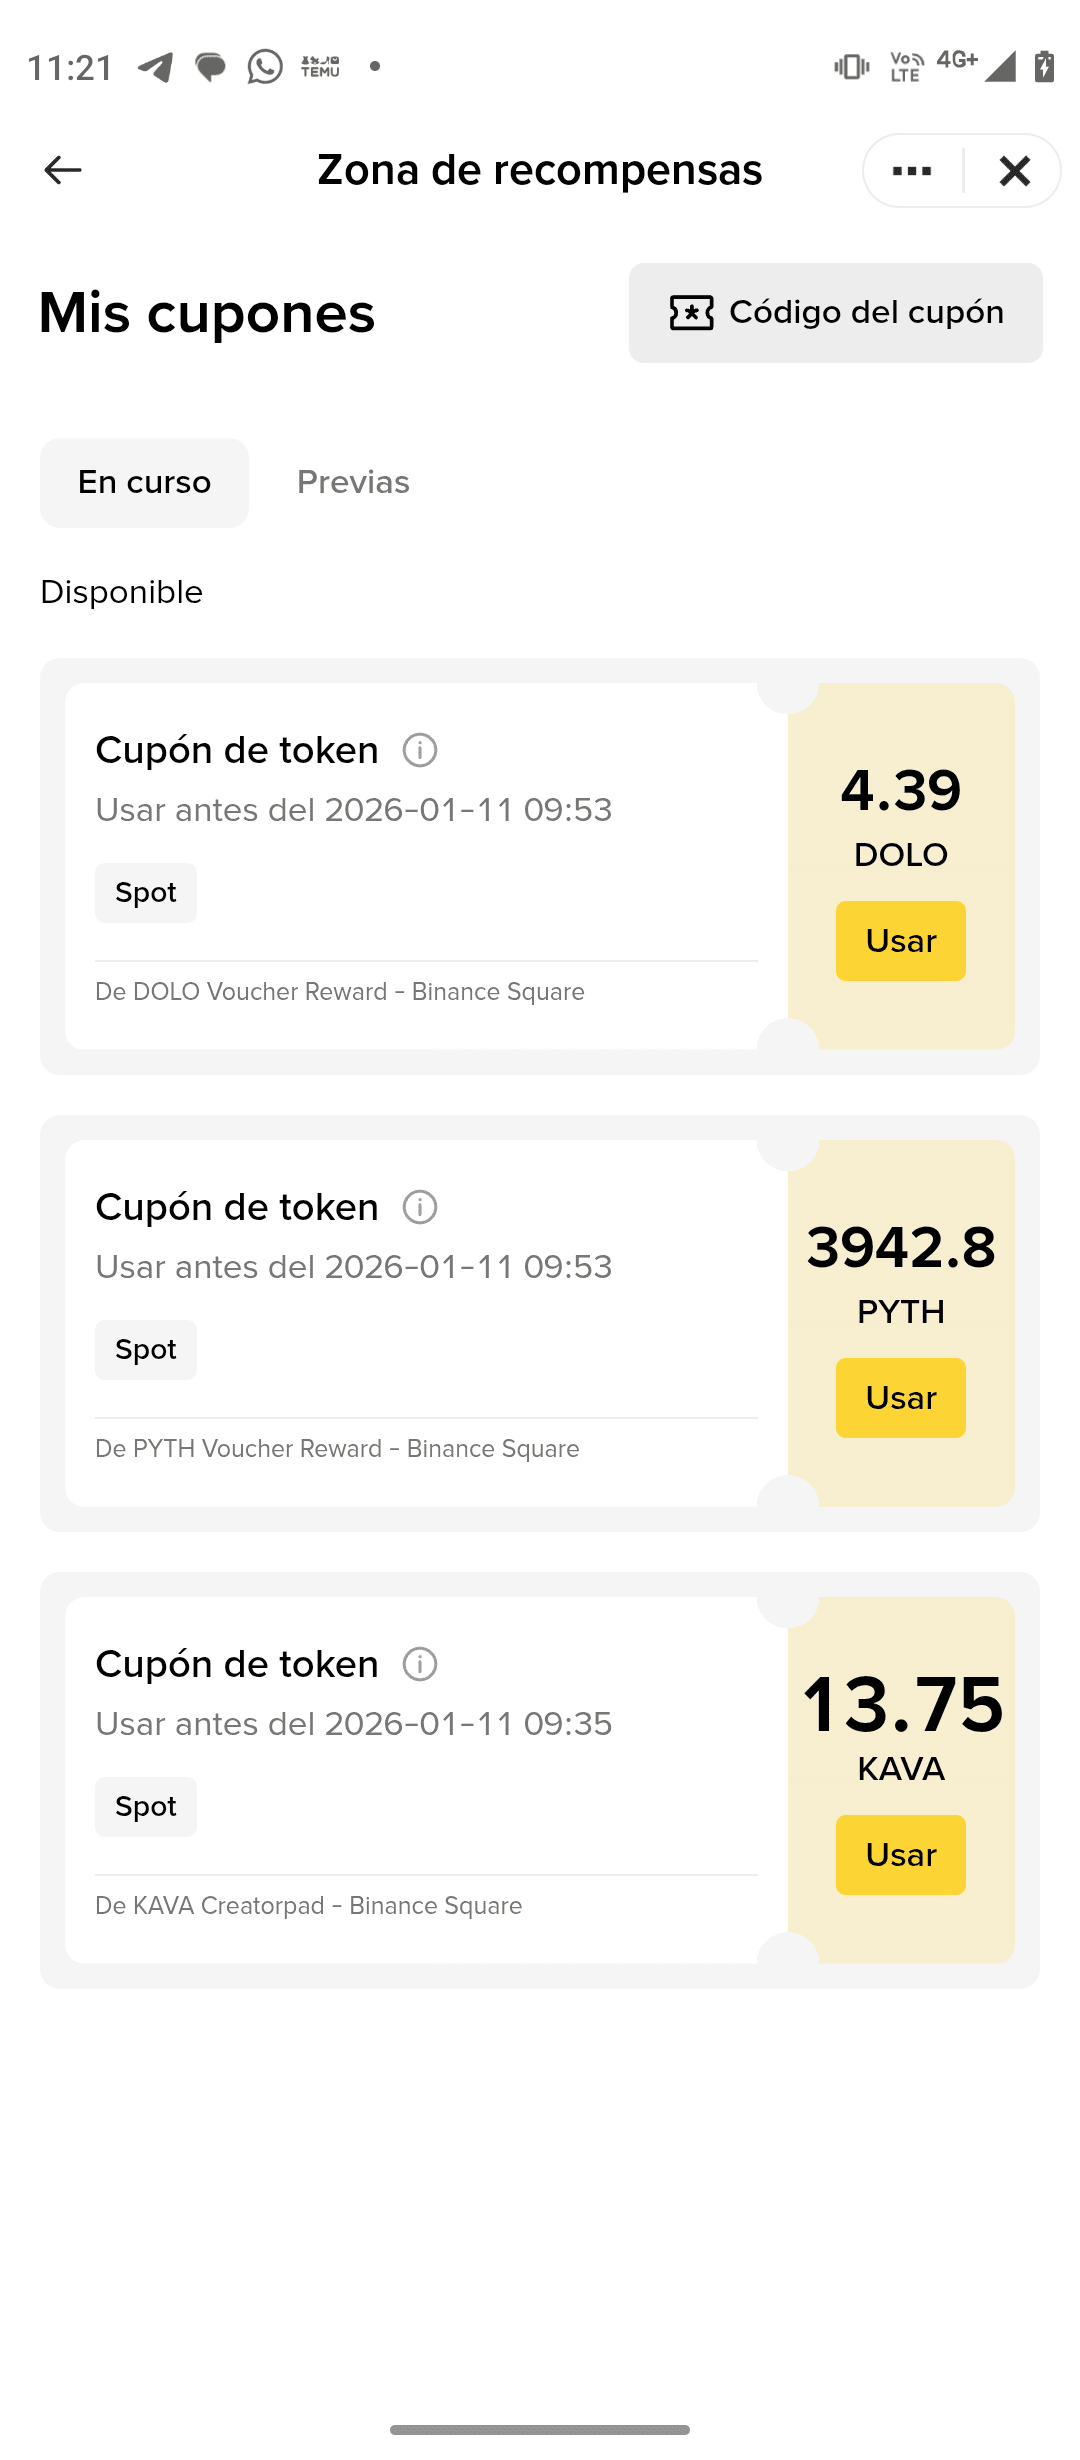The height and width of the screenshot is (2460, 1080).
Task: Tap info icon on KAVA token coupon
Action: tap(420, 1664)
